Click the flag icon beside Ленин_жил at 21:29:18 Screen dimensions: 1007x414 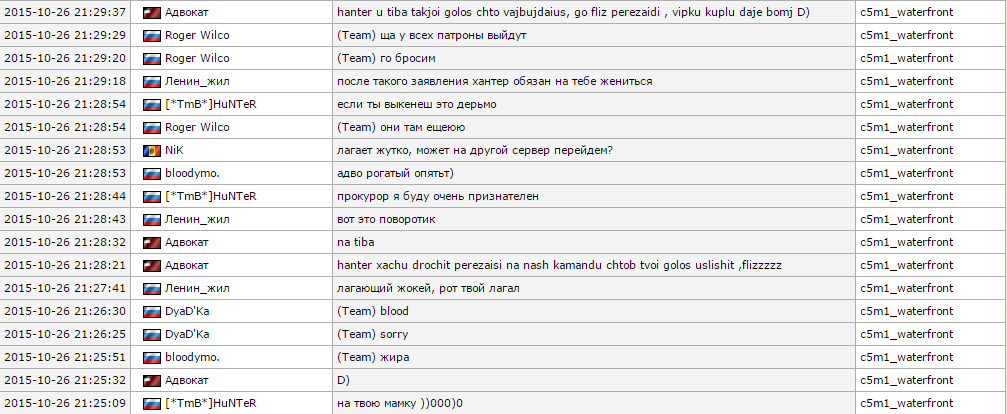152,82
